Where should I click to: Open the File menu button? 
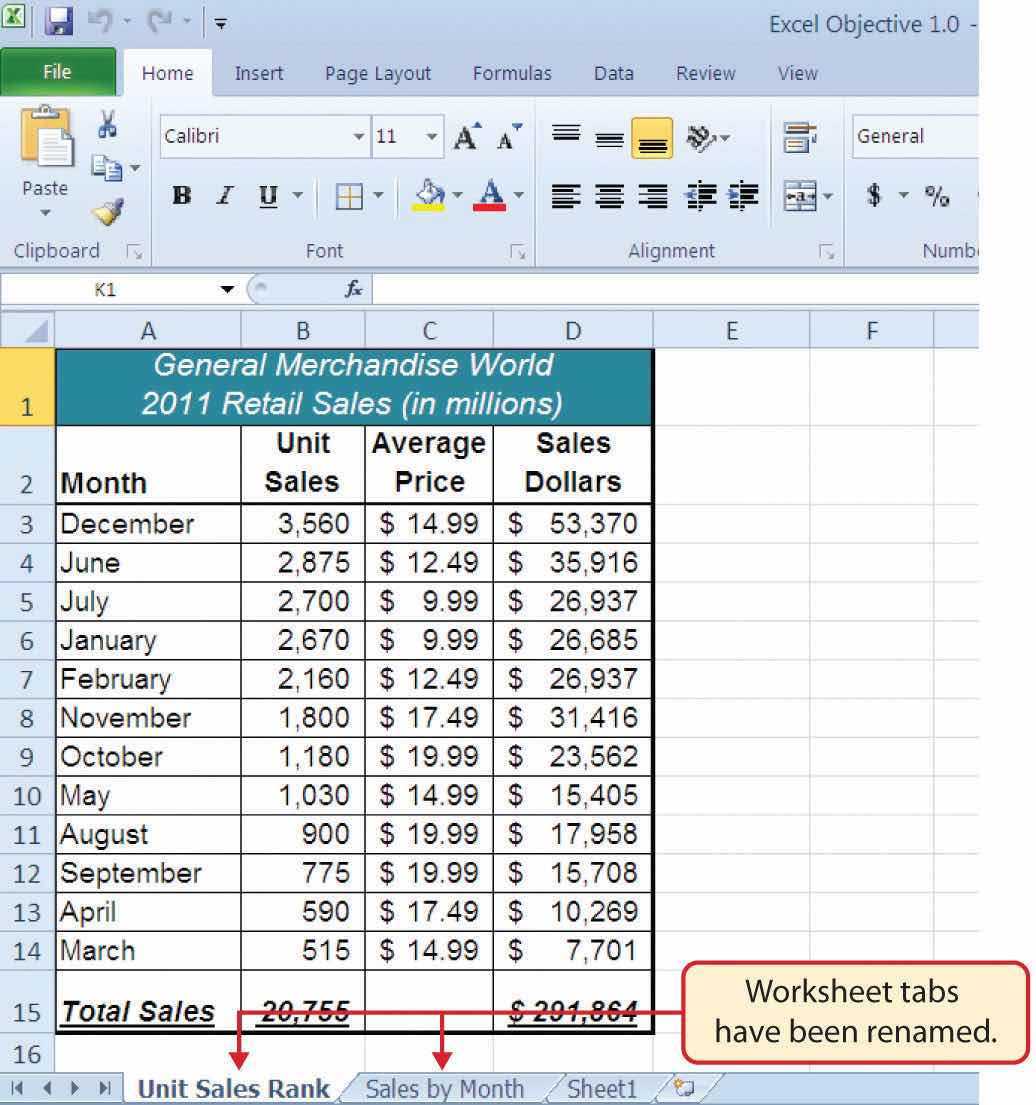(57, 72)
